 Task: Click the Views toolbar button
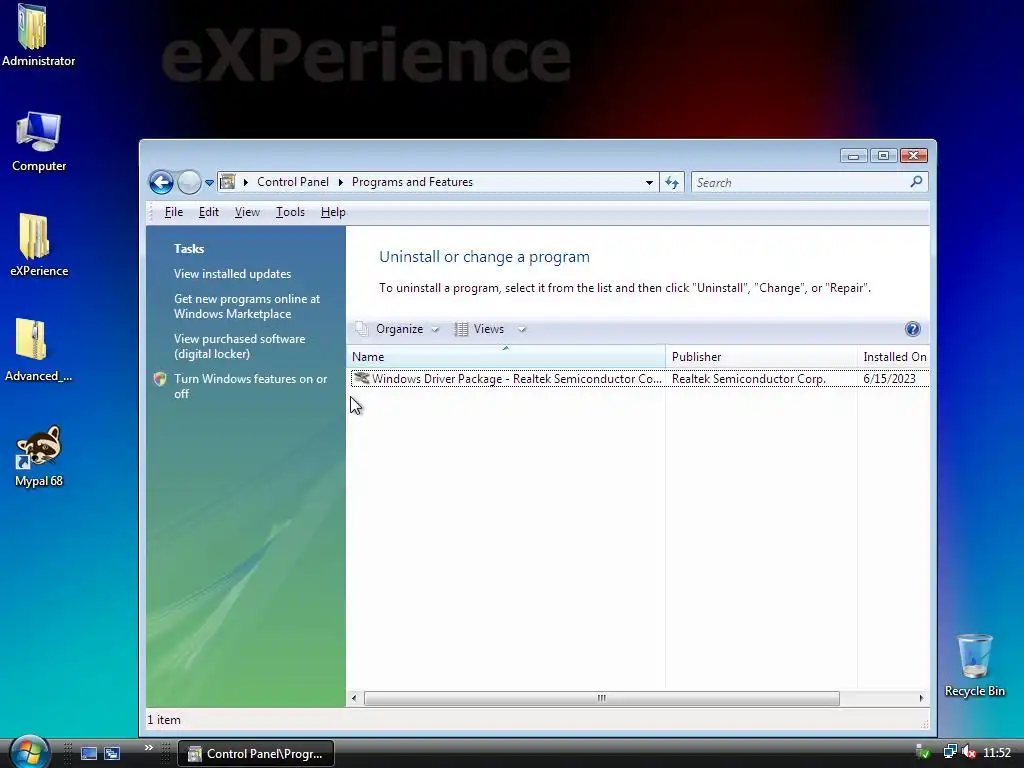click(x=480, y=329)
